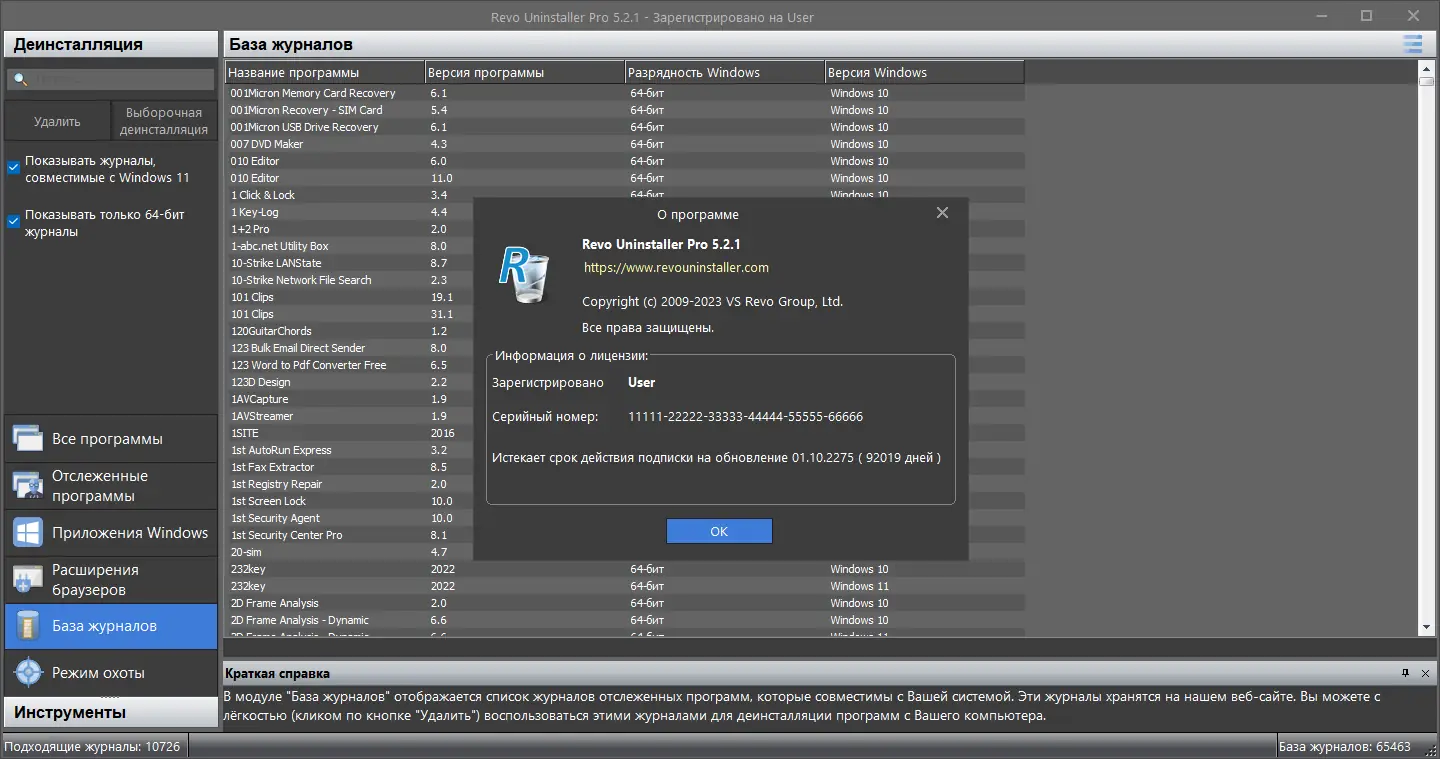This screenshot has width=1440, height=759.
Task: Open the revouninstaller.com link
Action: pyautogui.click(x=676, y=267)
